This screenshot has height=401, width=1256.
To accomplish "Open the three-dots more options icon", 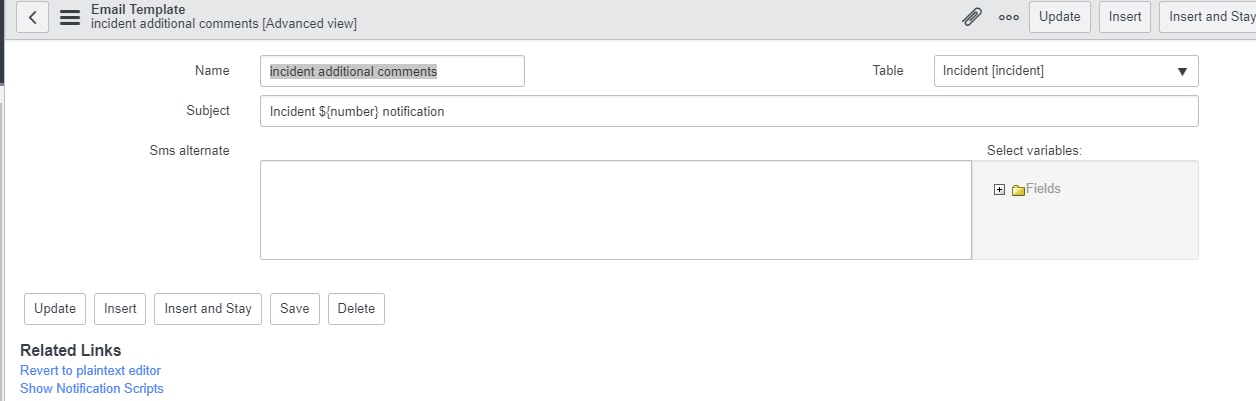I will coord(1009,17).
